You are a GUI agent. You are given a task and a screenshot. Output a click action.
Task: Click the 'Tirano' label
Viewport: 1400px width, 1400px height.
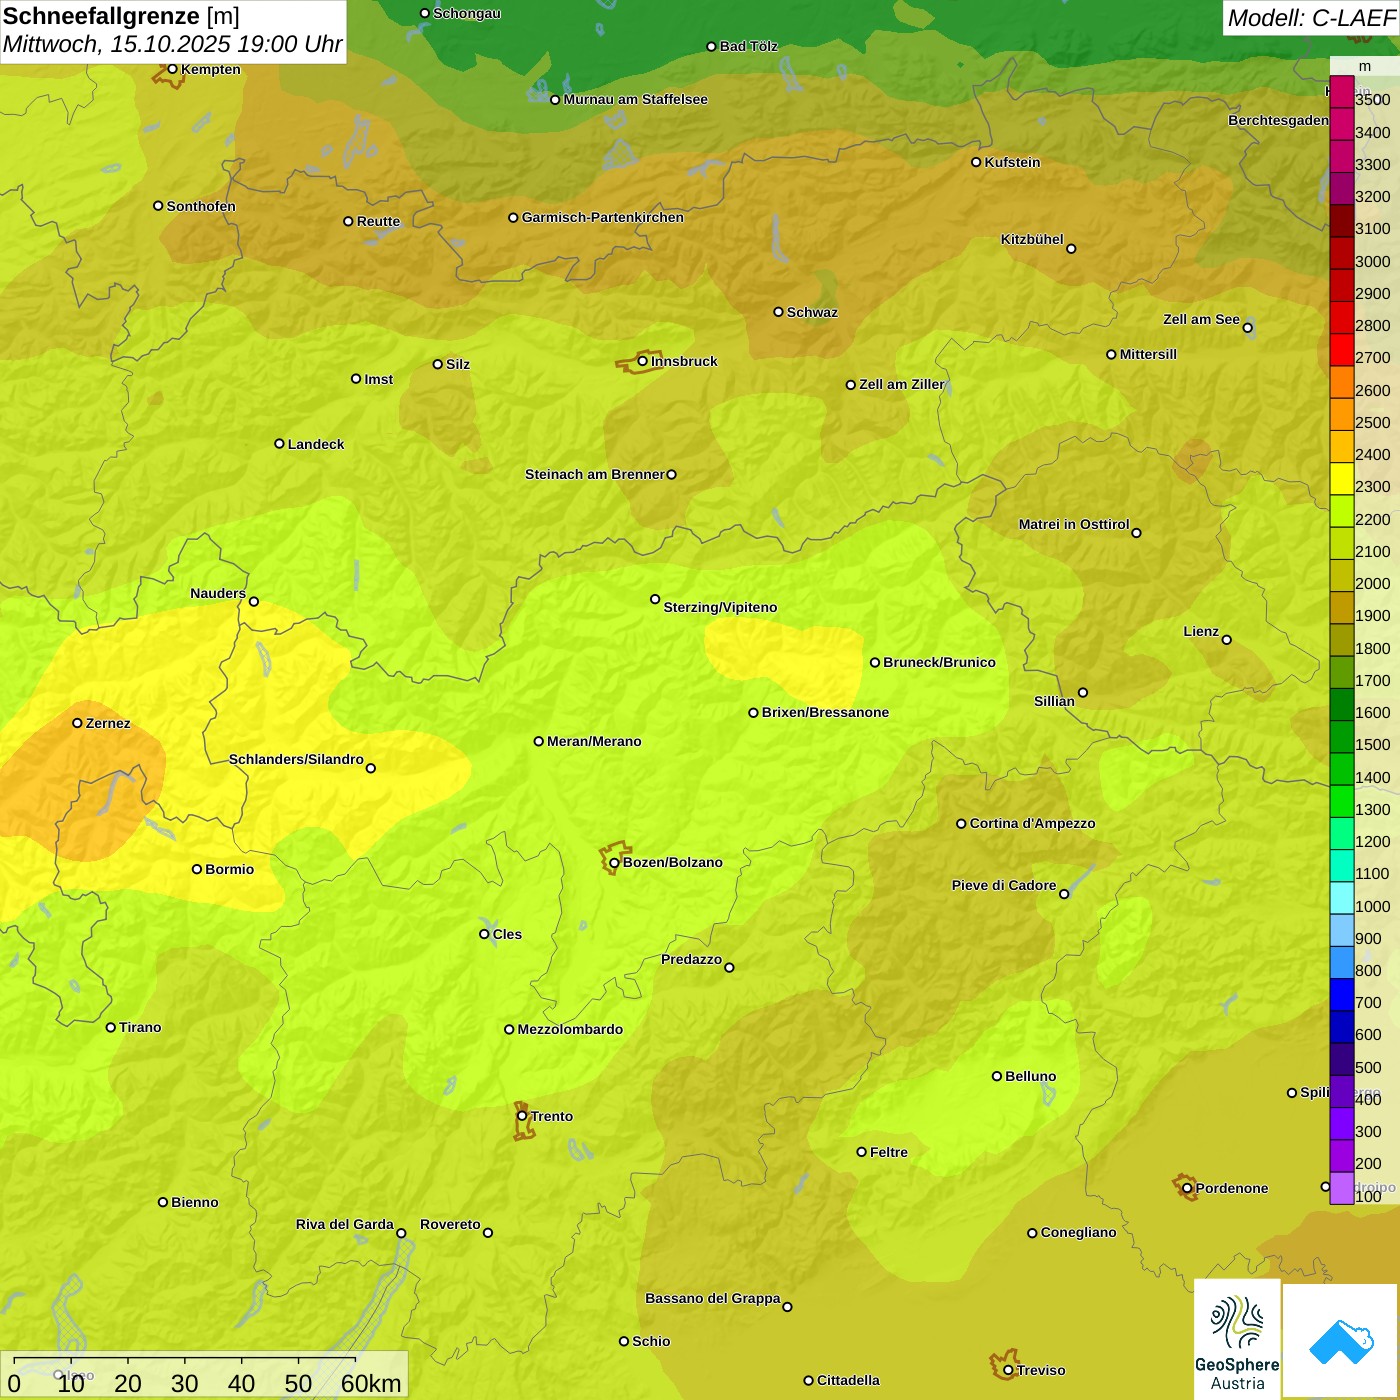coord(140,1027)
